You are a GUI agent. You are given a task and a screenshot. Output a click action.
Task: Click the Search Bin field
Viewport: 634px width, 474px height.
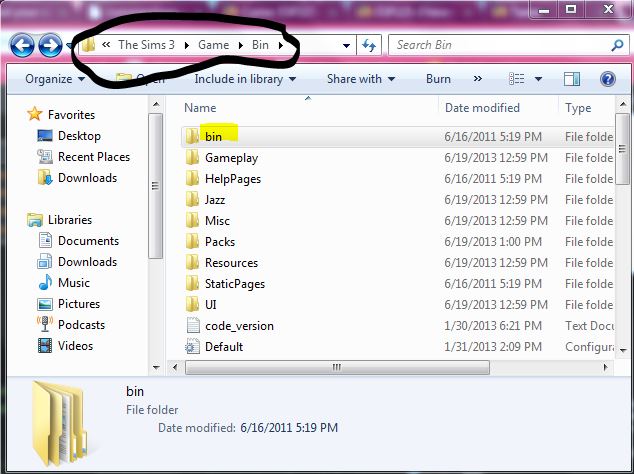pyautogui.click(x=501, y=45)
